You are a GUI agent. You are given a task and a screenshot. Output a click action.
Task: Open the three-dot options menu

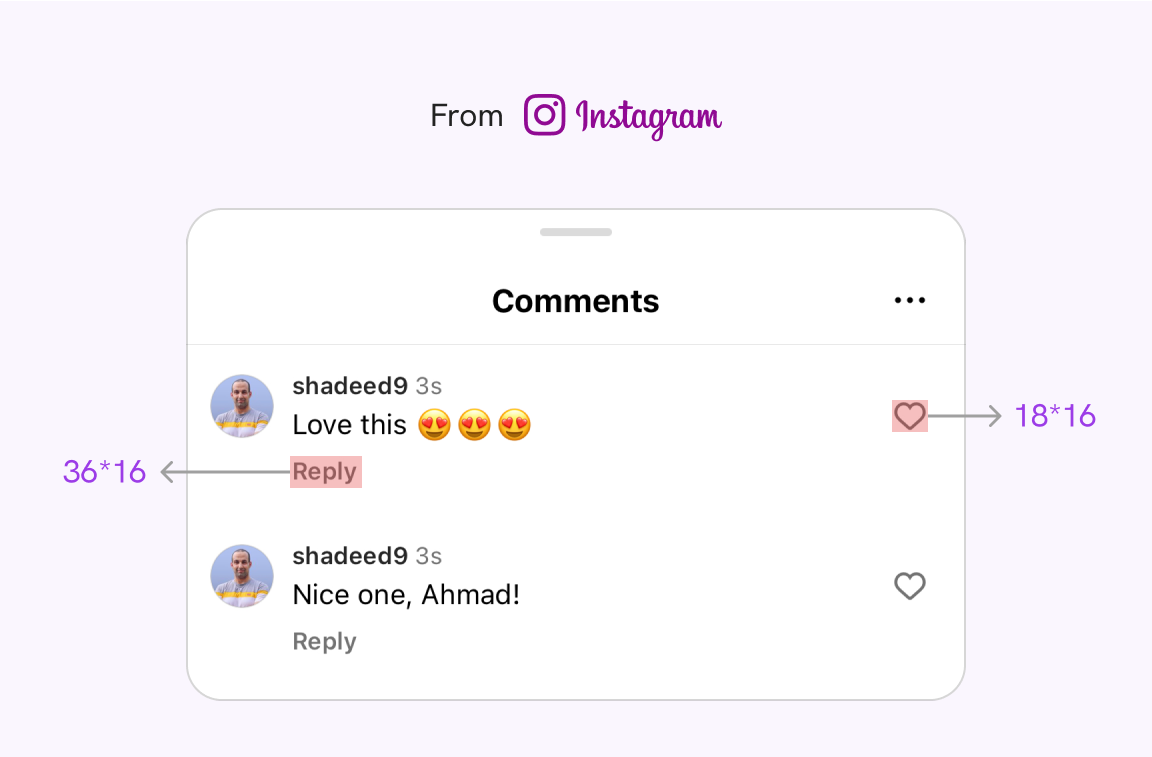coord(909,300)
